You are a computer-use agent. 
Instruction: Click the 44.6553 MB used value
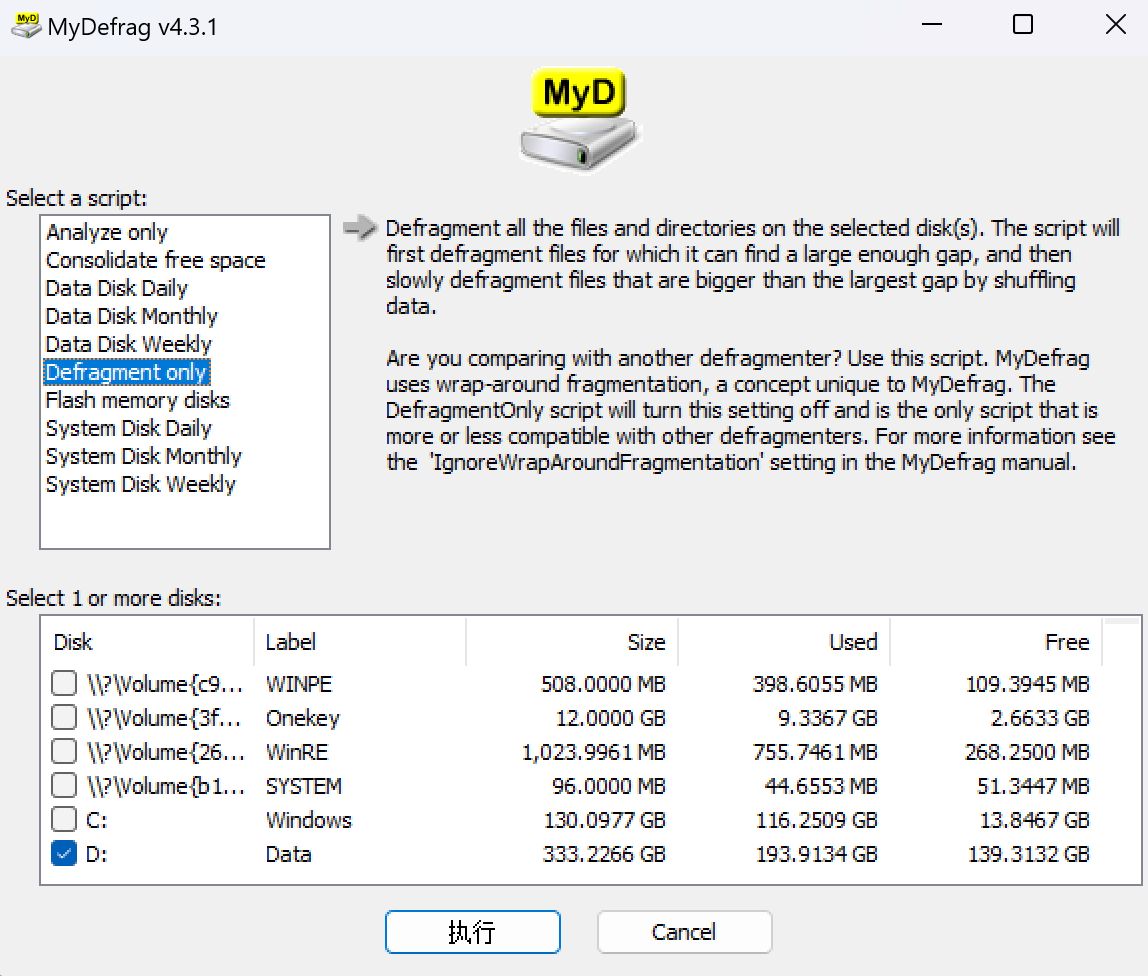[x=821, y=786]
